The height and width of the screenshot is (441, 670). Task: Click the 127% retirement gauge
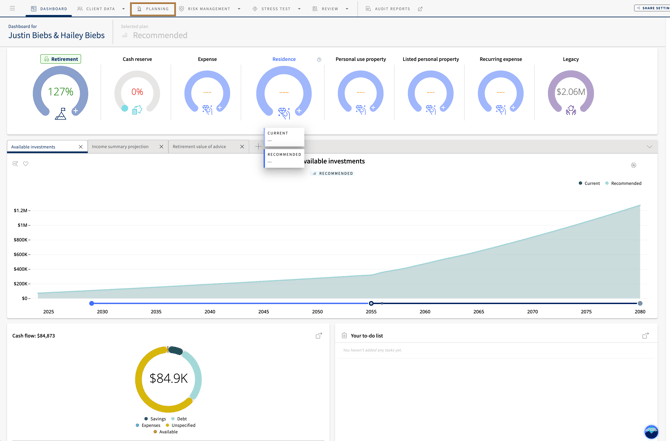click(60, 91)
